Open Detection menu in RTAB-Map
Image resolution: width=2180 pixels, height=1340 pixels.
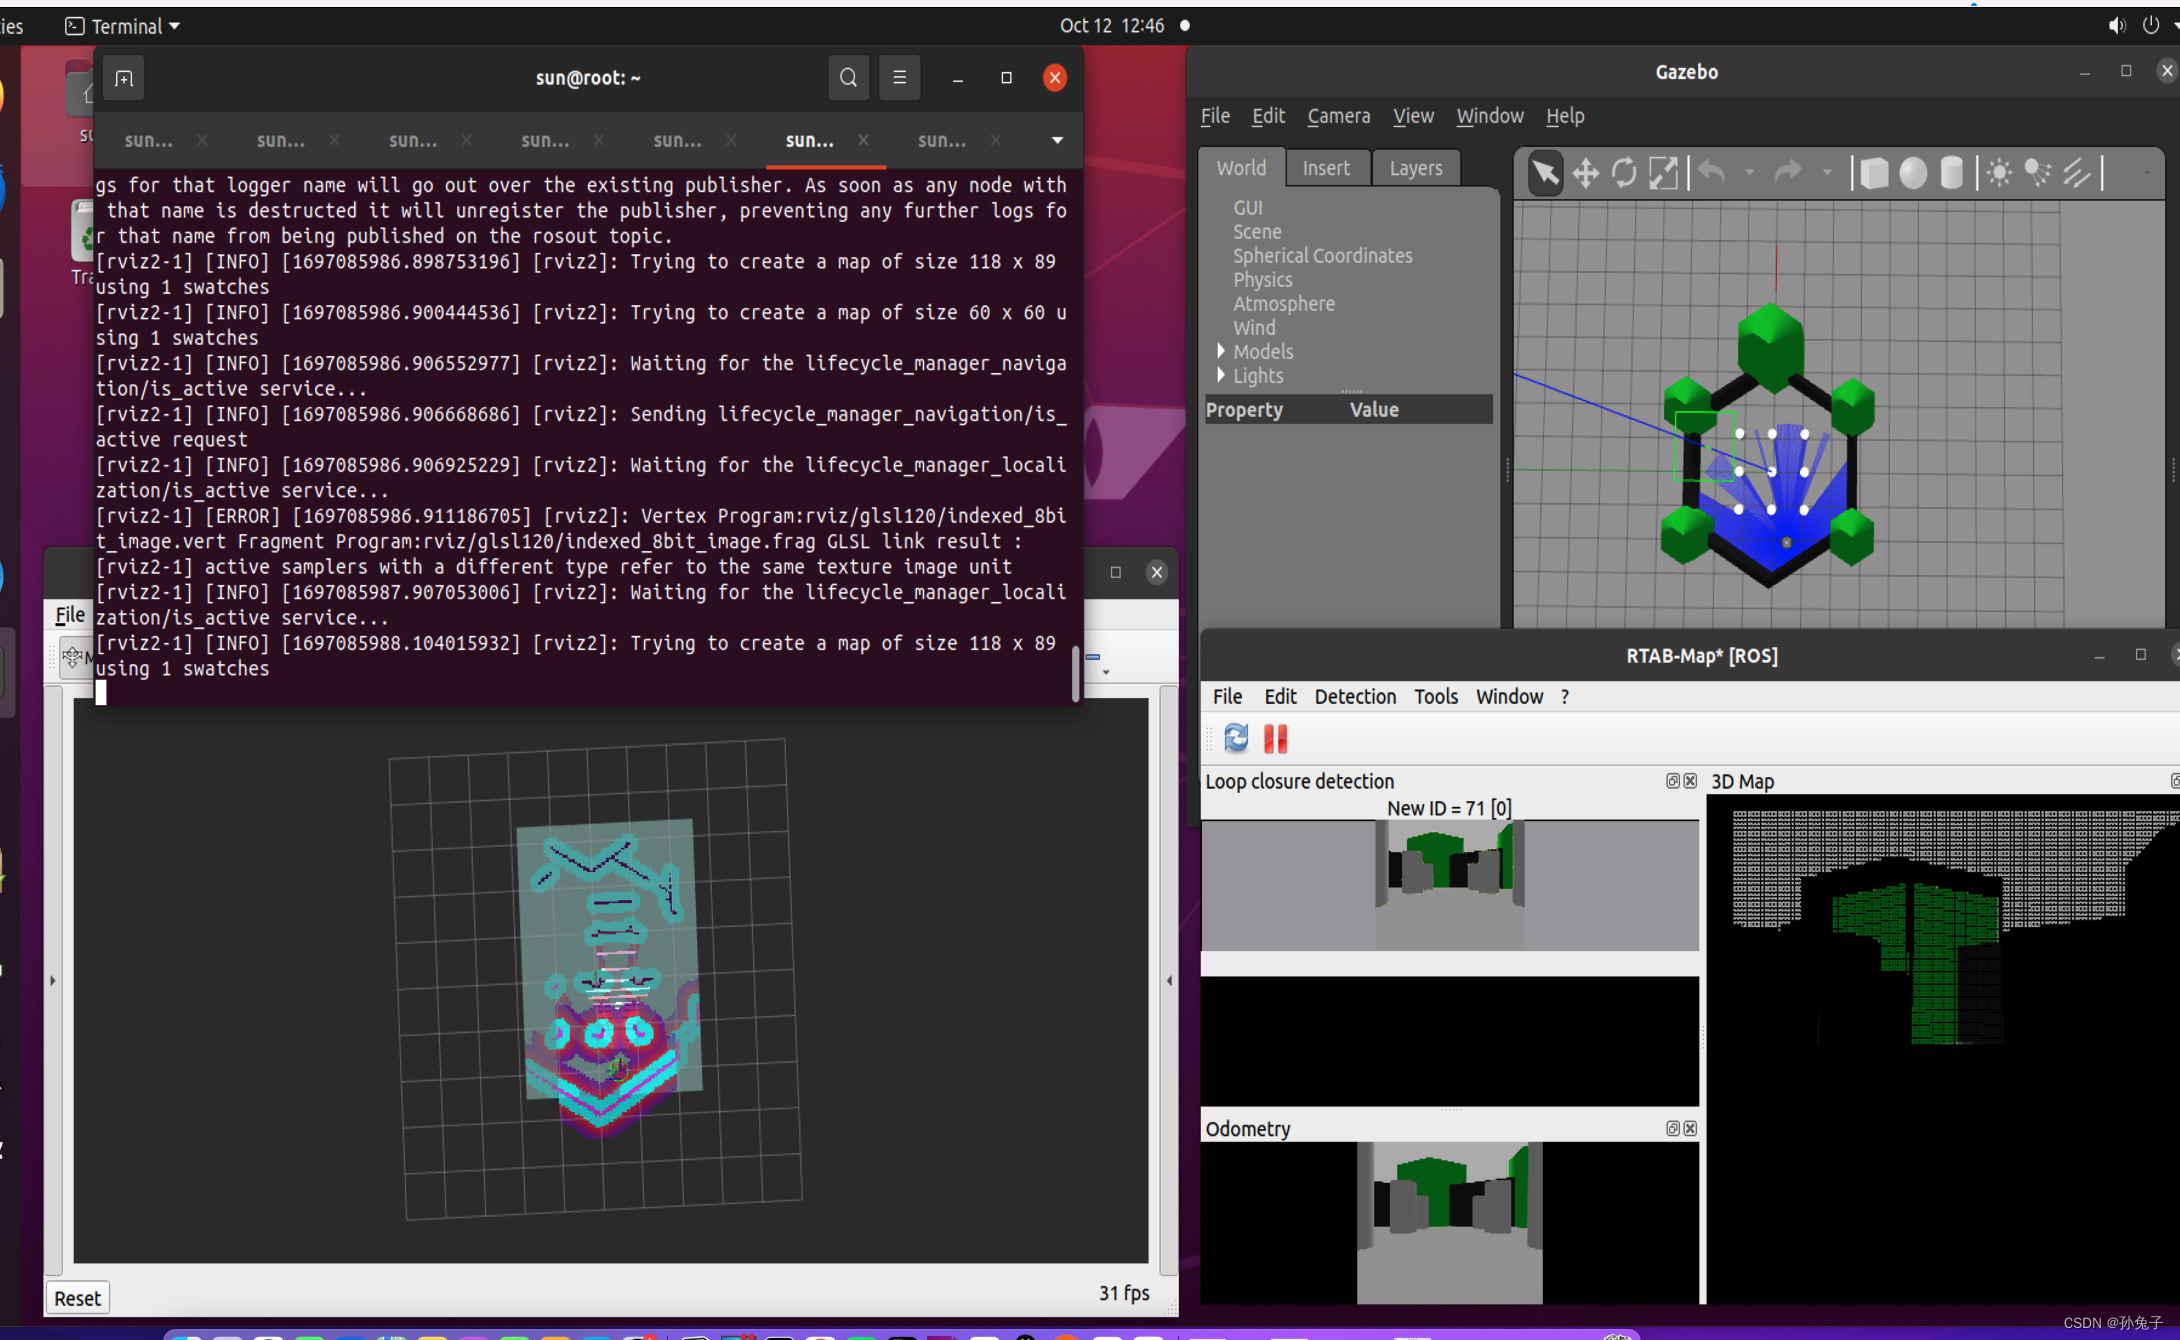pyautogui.click(x=1353, y=696)
